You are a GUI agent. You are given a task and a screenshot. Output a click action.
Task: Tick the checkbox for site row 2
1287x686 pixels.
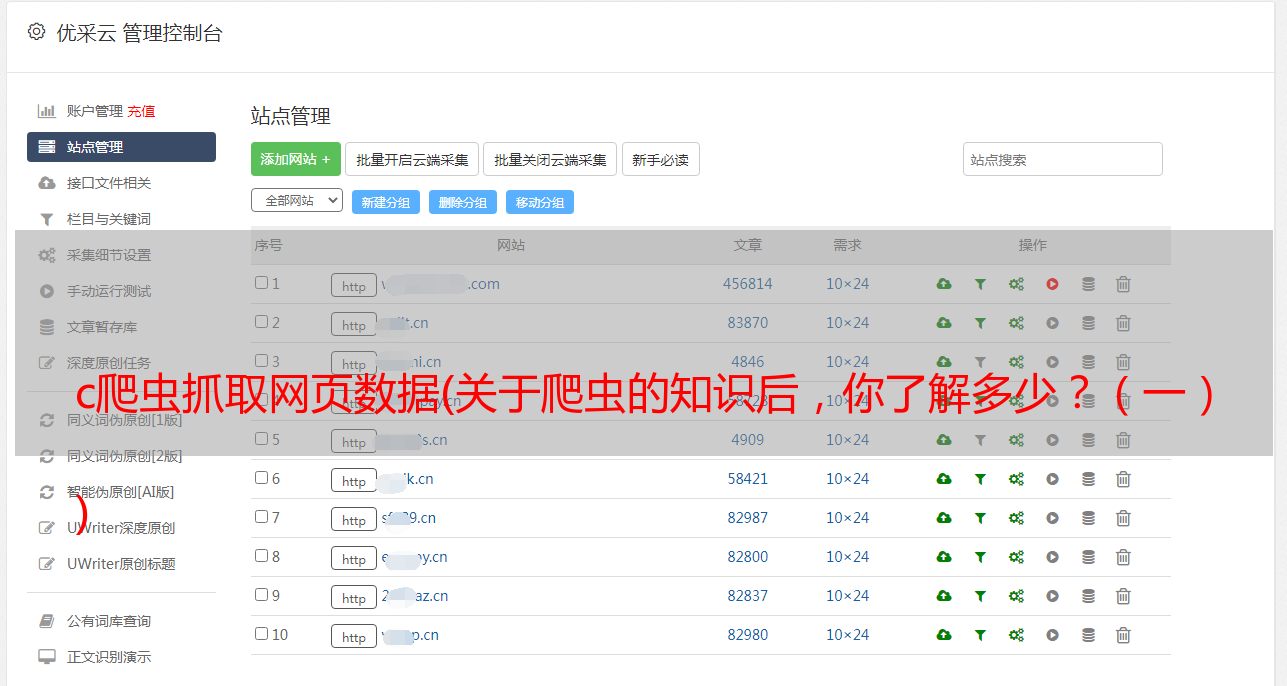pos(261,322)
